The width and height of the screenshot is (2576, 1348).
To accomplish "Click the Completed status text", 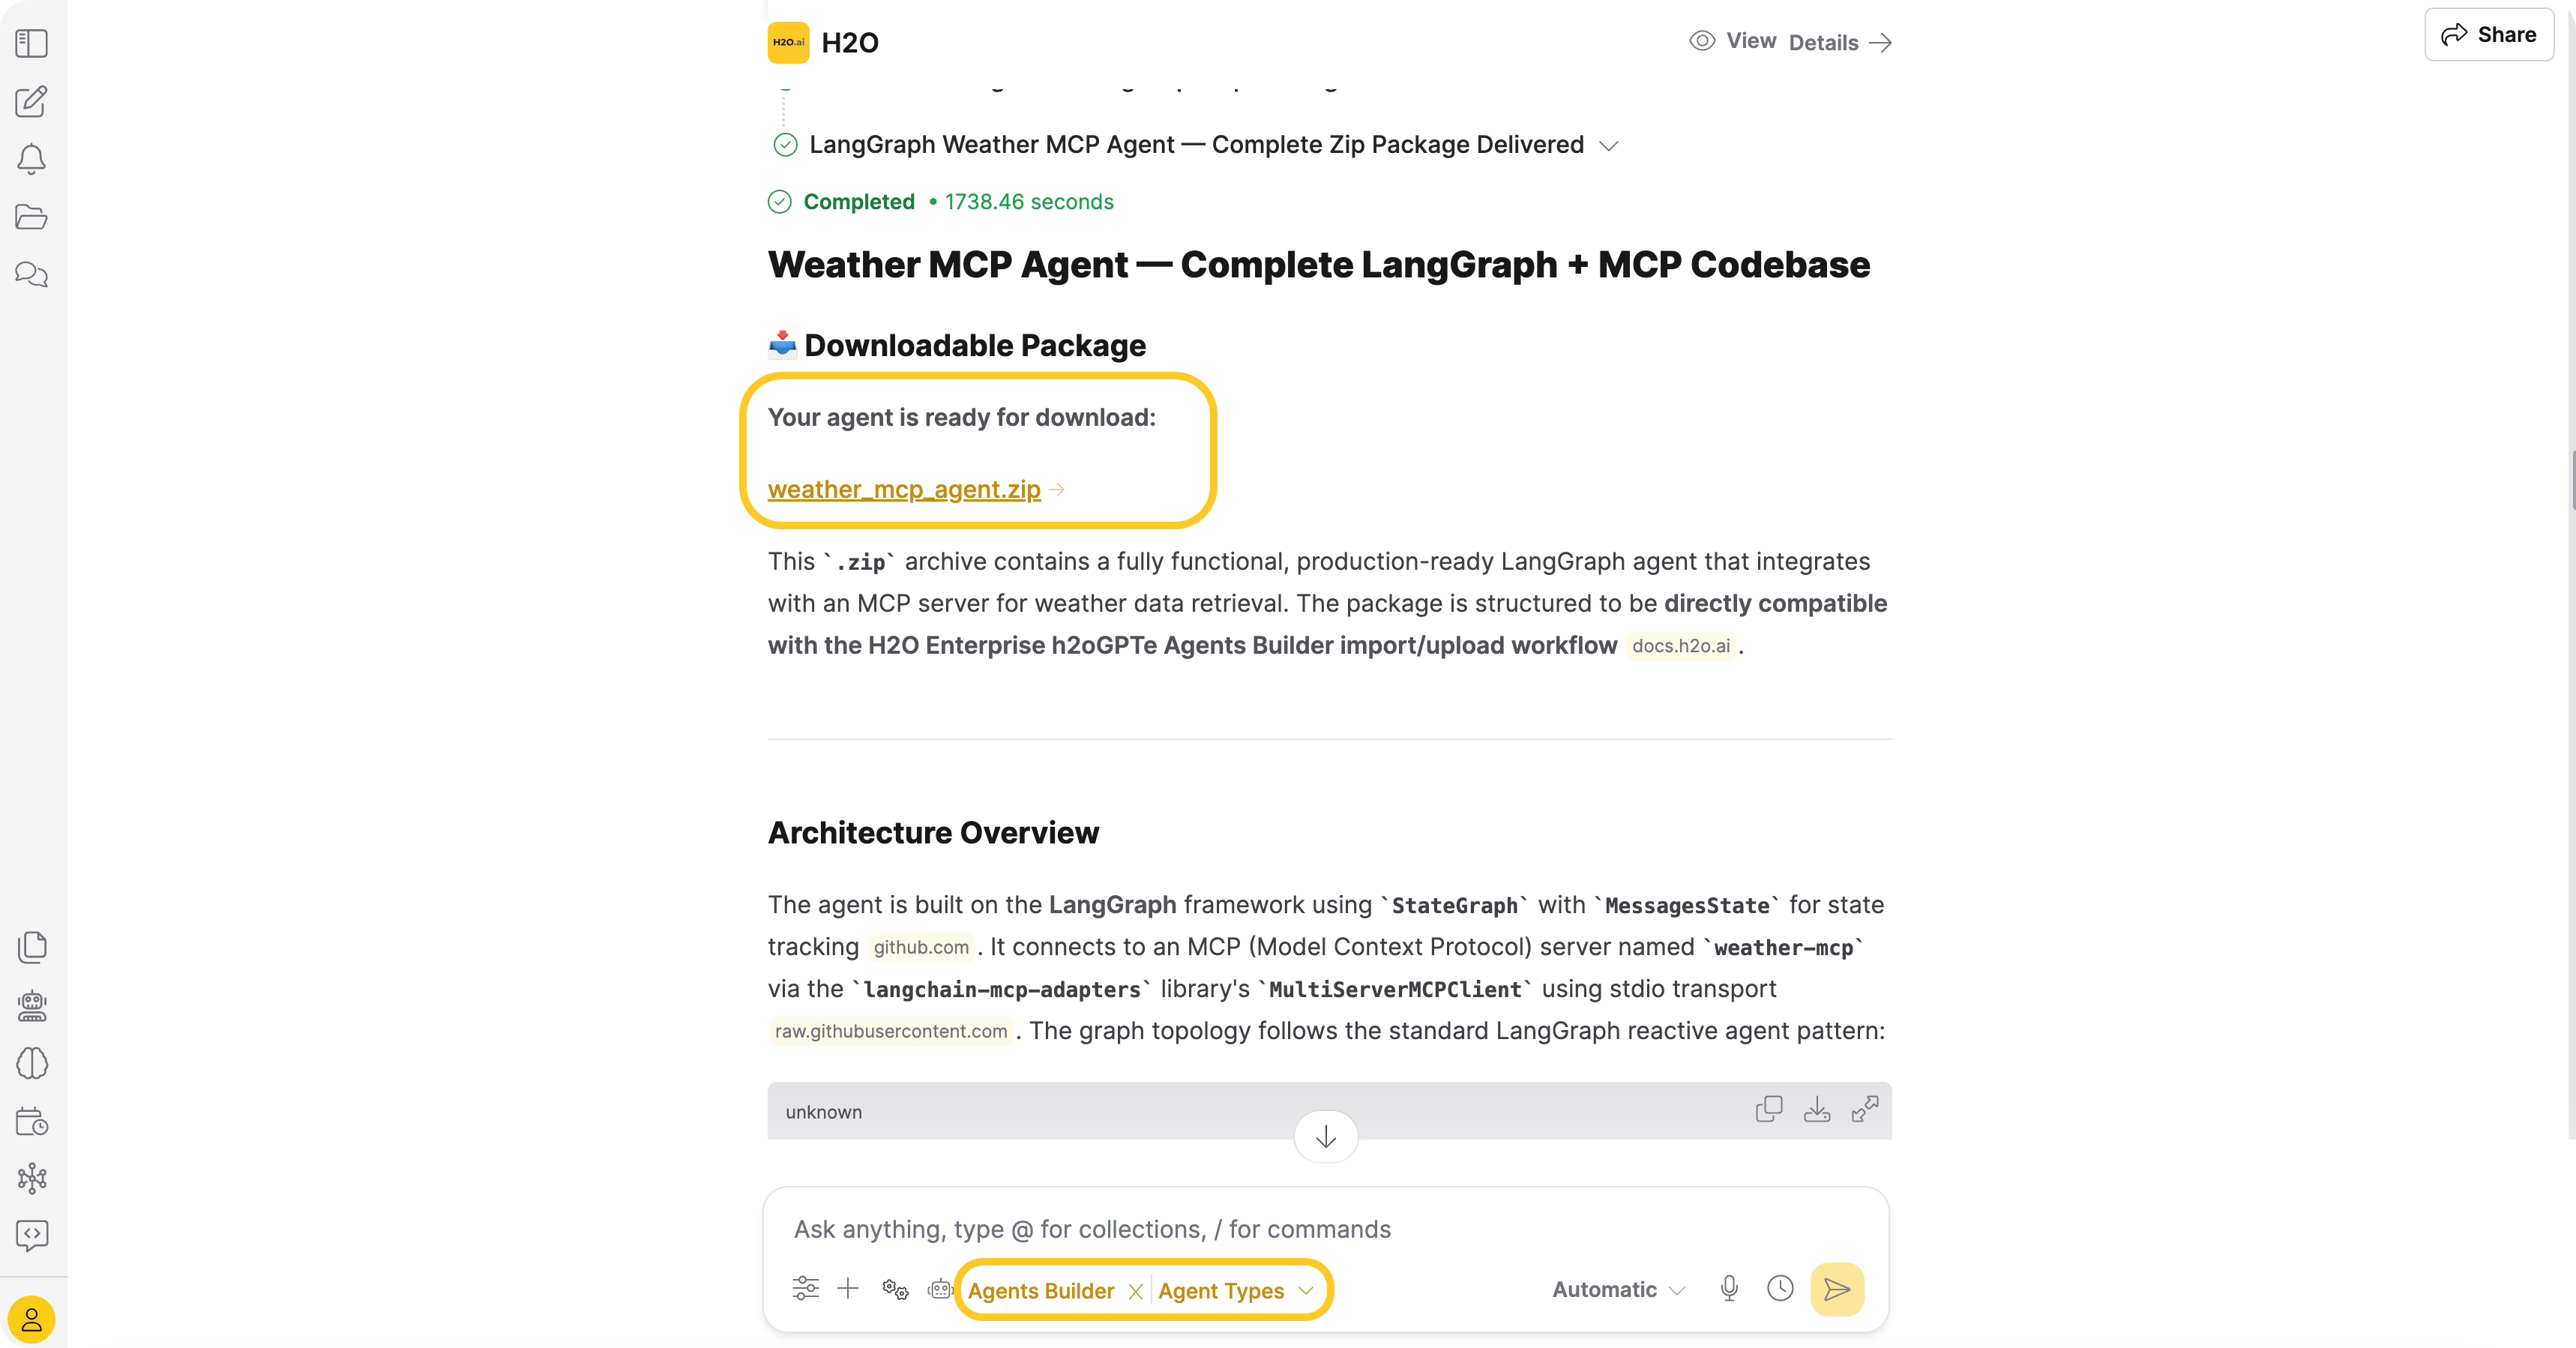I will tap(859, 202).
